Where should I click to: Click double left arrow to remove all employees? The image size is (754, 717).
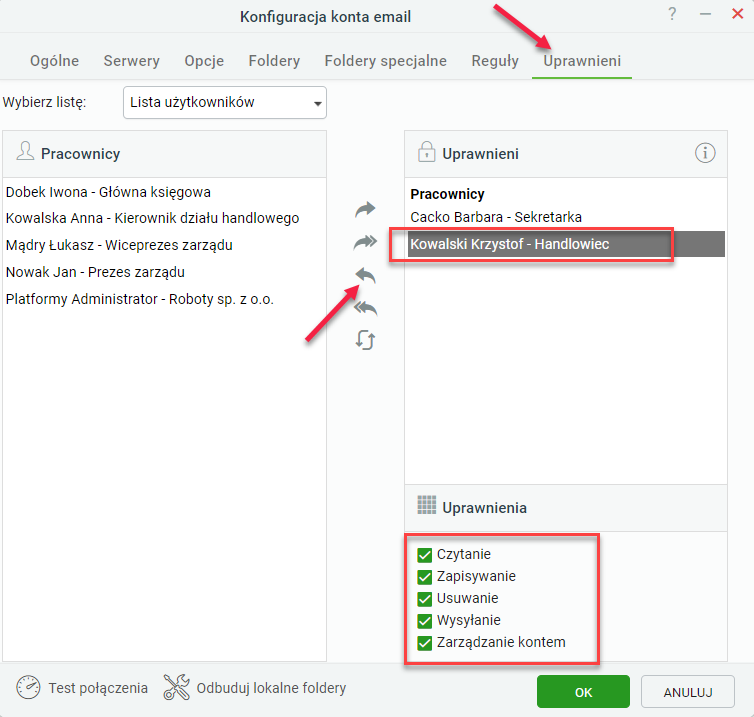pyautogui.click(x=365, y=308)
